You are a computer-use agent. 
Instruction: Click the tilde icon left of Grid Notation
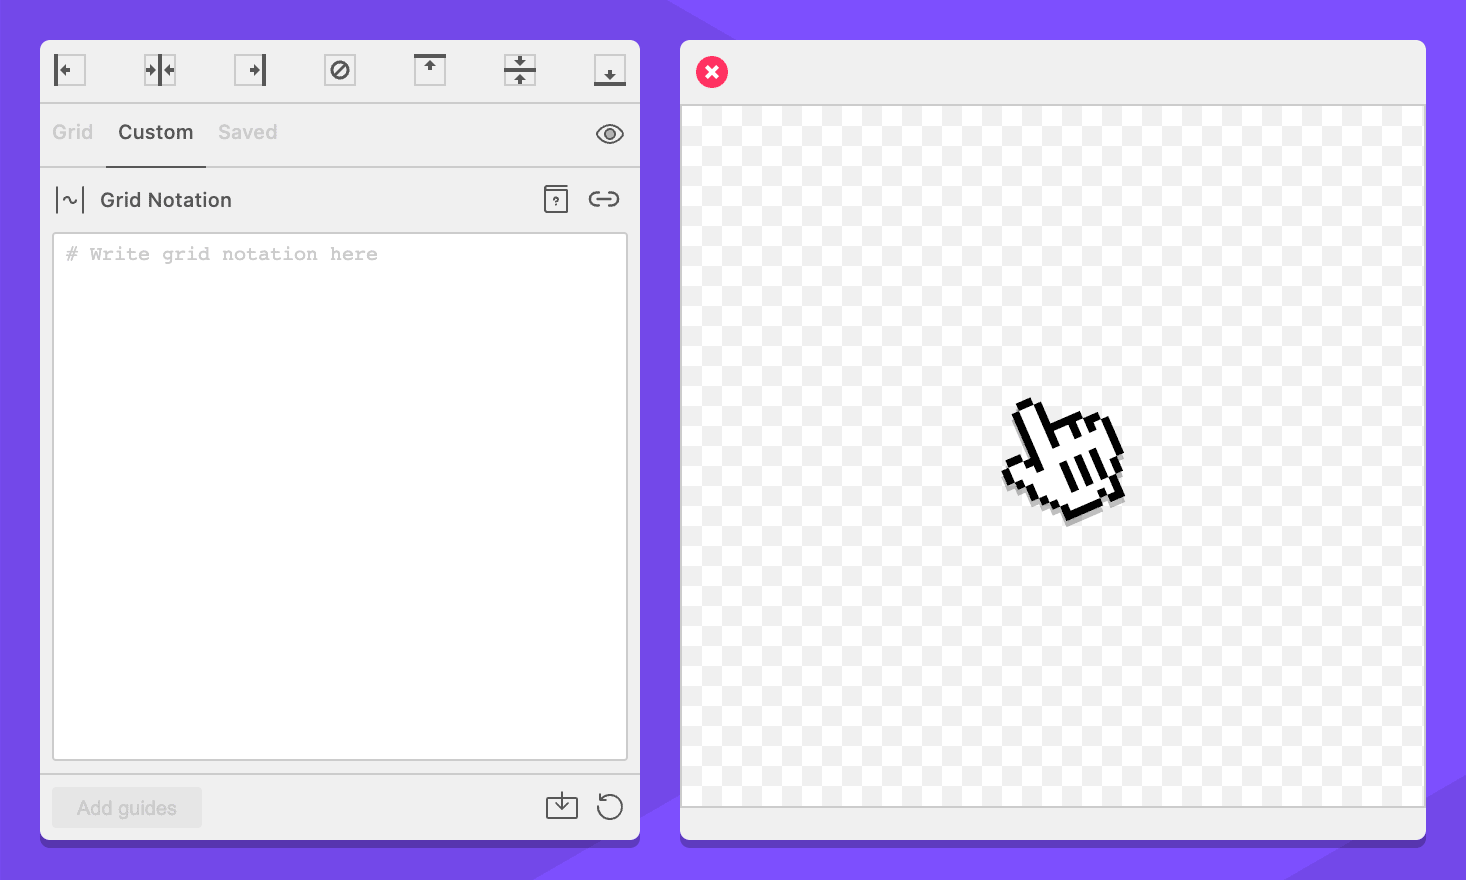point(70,200)
